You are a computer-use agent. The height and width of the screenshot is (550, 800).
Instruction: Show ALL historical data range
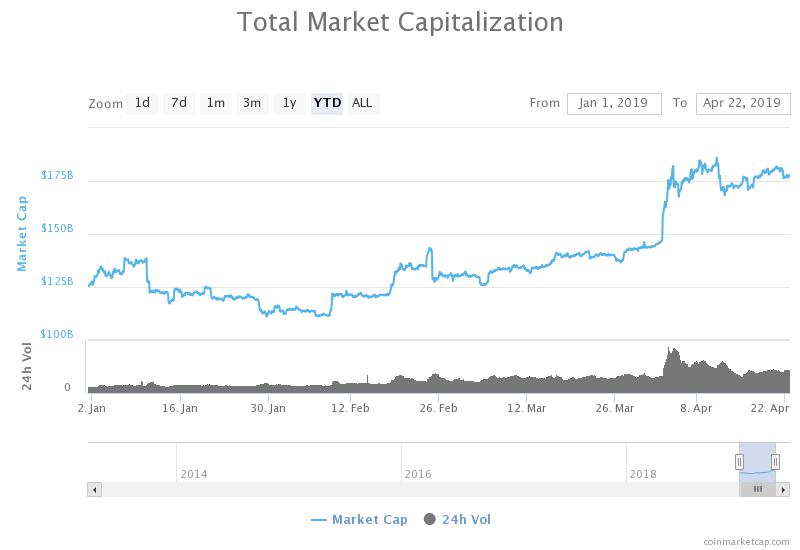(x=362, y=103)
